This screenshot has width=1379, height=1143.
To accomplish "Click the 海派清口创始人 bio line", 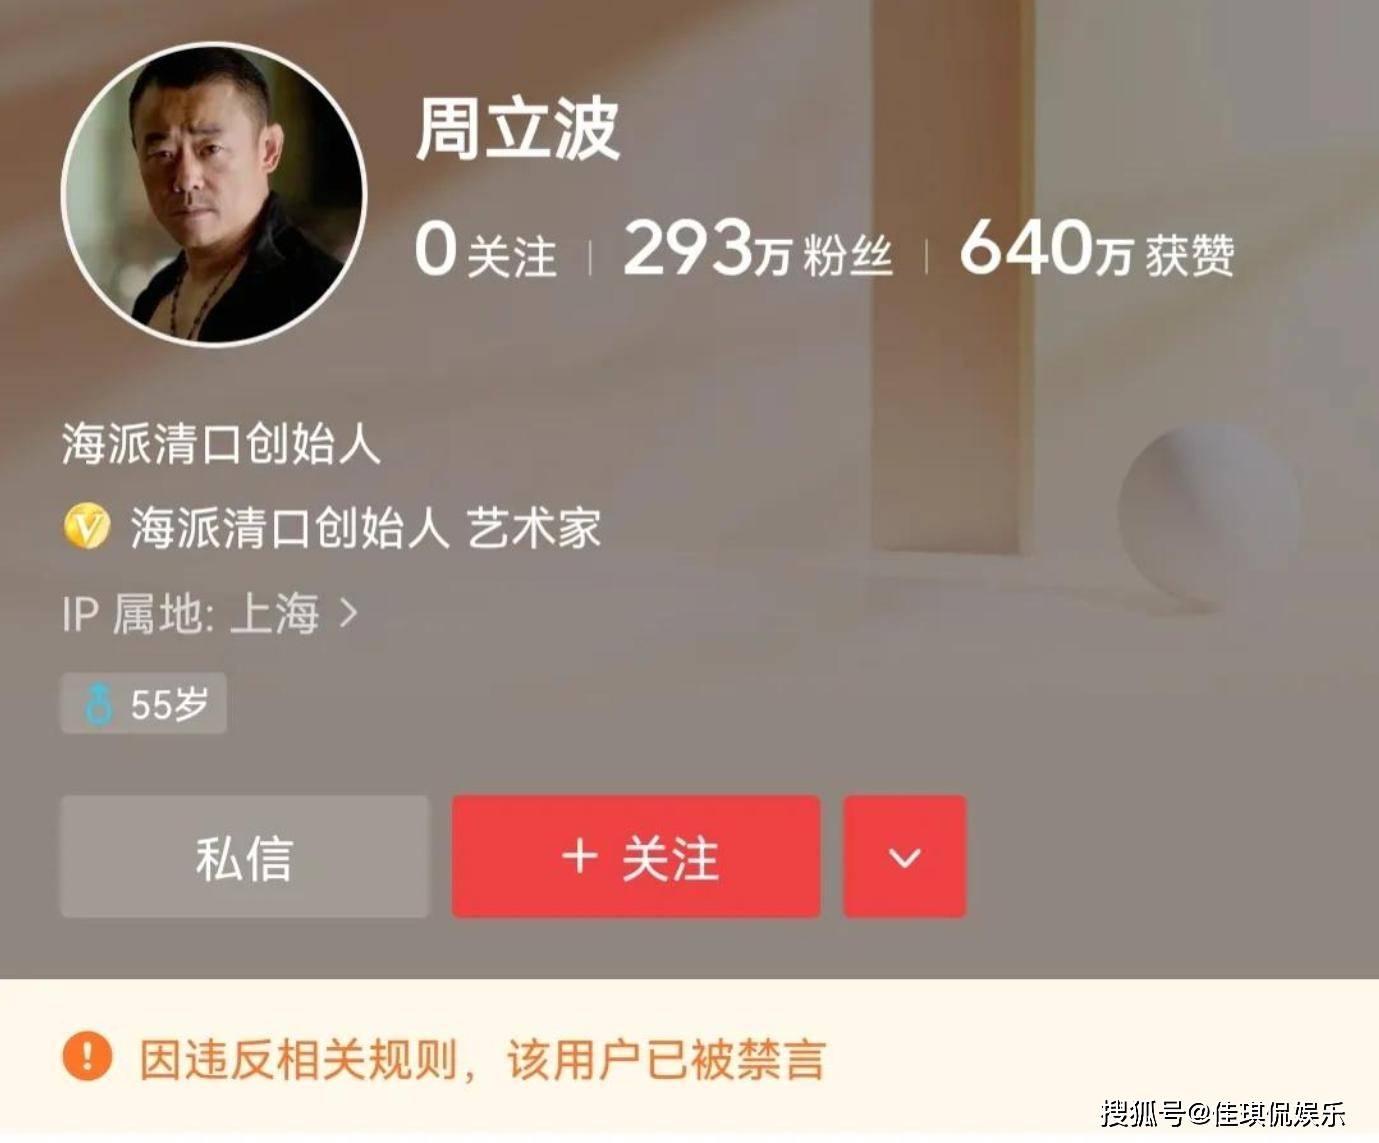I will [221, 443].
